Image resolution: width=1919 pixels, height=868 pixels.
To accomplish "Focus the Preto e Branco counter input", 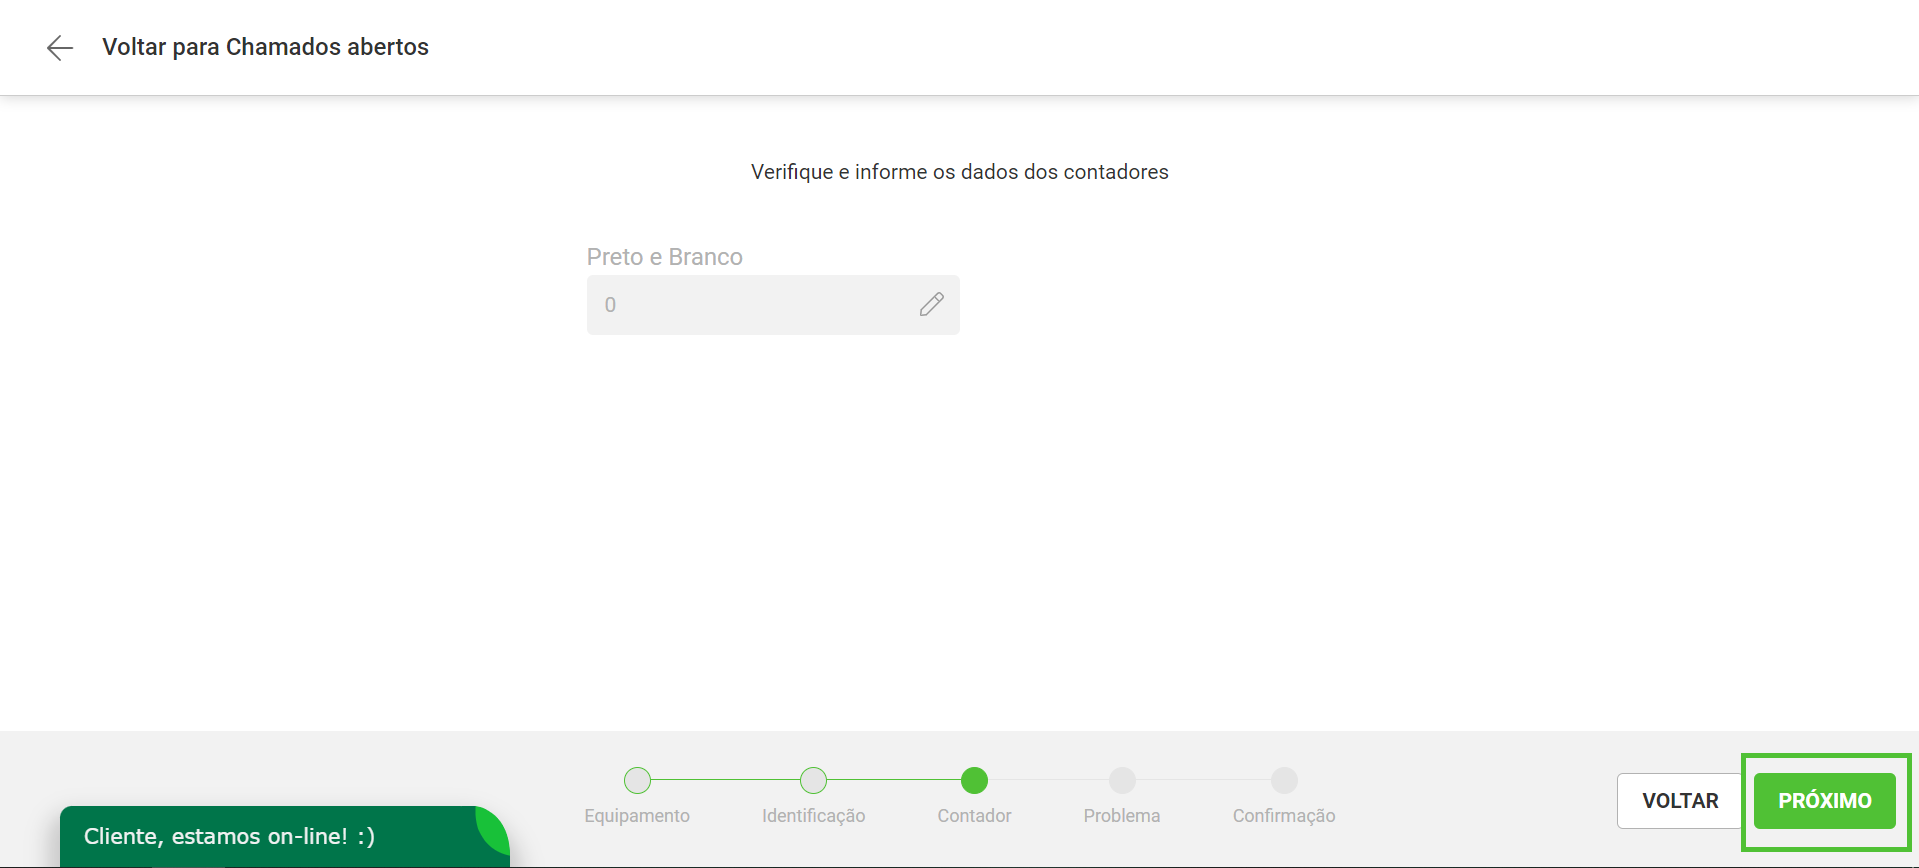I will 773,305.
